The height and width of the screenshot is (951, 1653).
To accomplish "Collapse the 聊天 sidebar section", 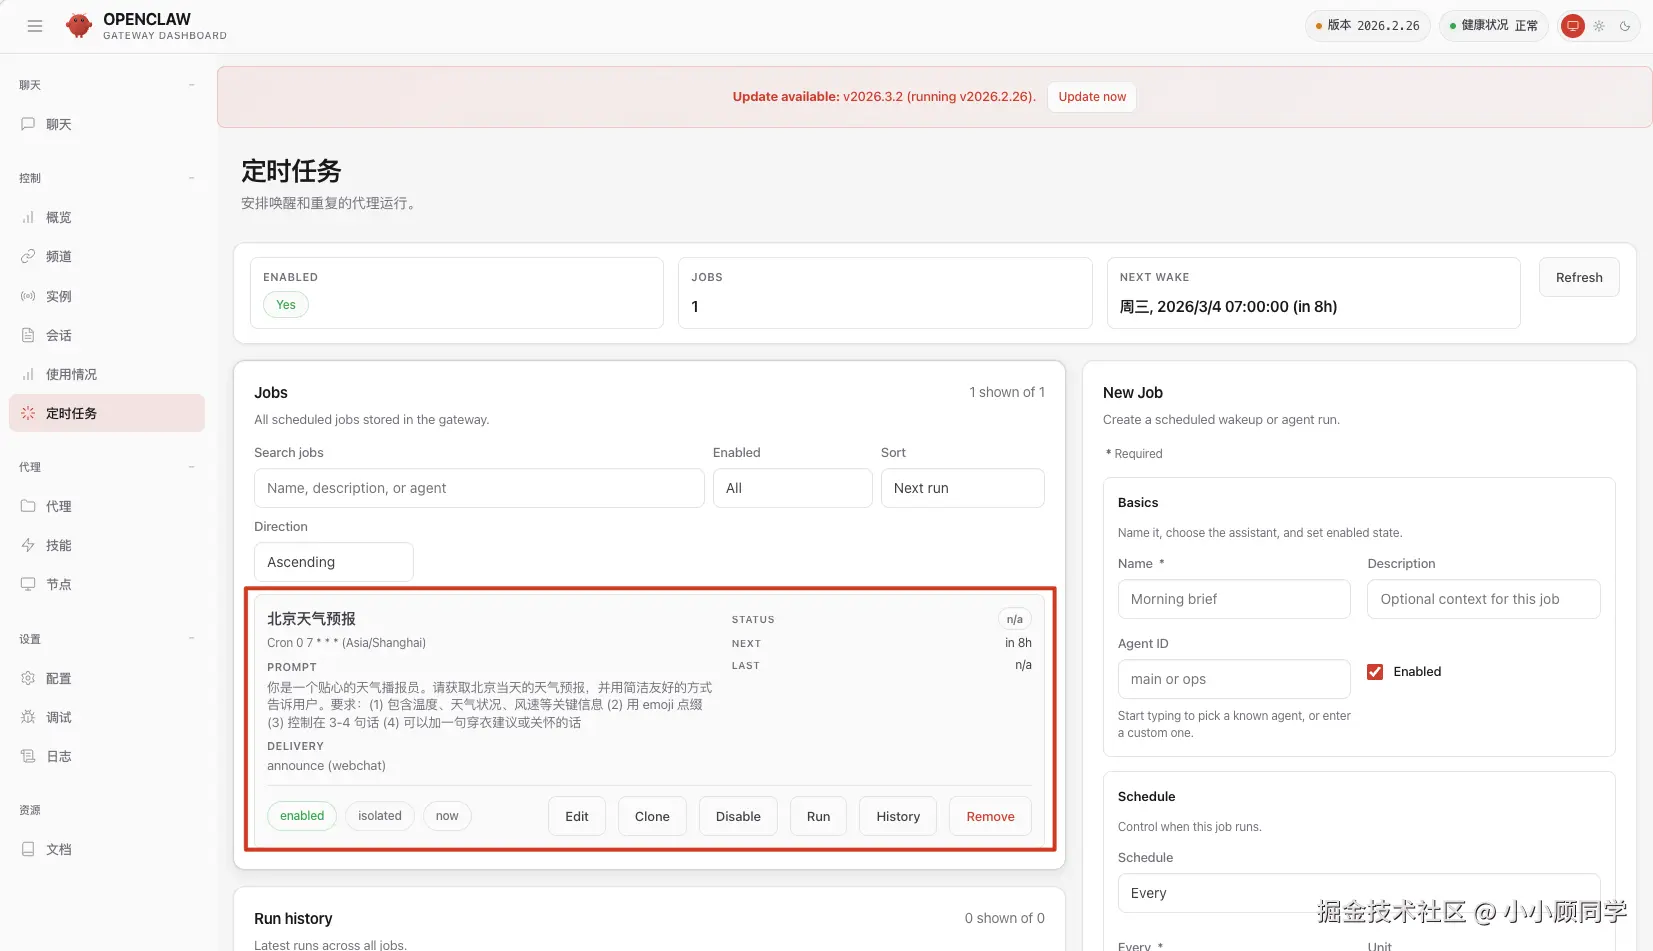I will pos(191,85).
